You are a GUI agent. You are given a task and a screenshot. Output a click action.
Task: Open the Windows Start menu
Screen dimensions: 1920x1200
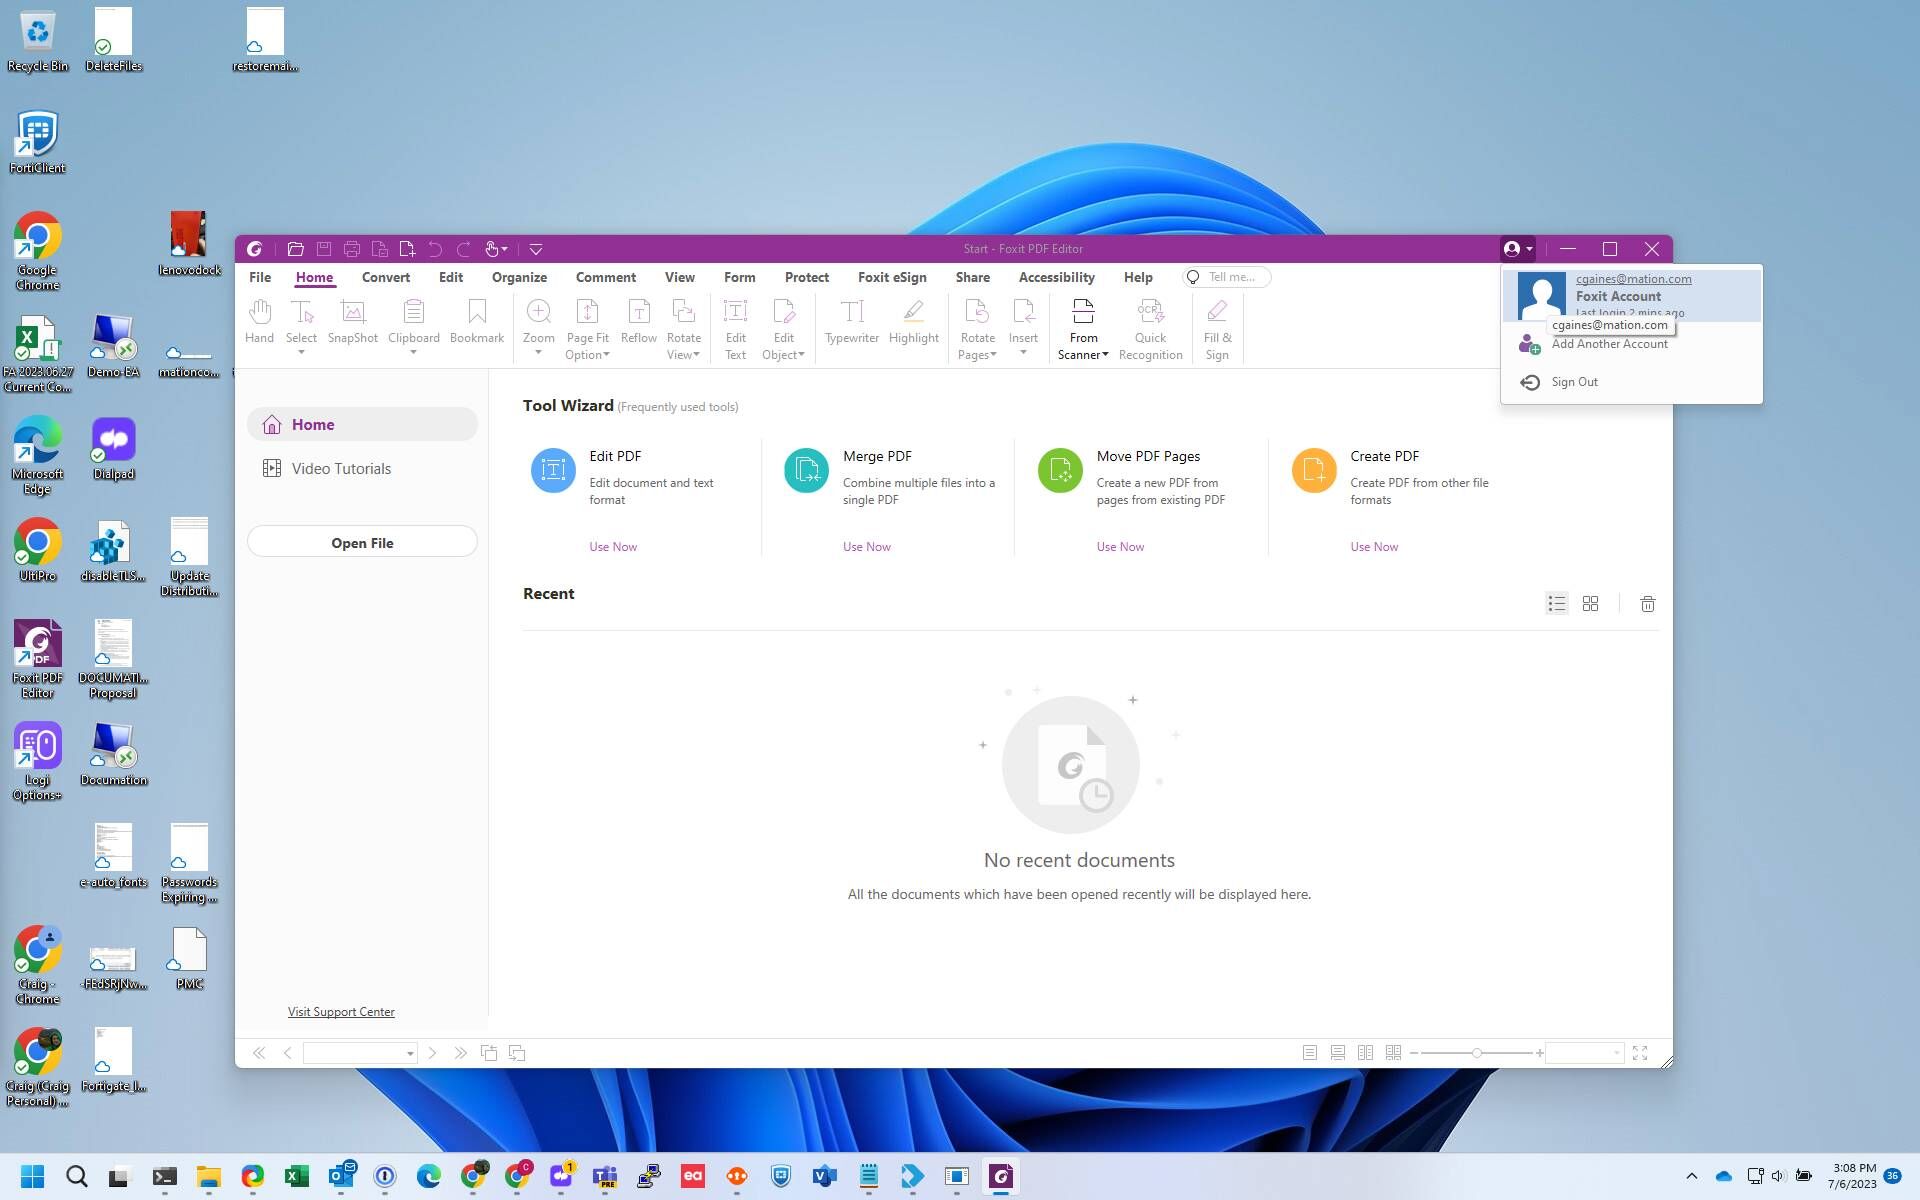(x=33, y=1176)
